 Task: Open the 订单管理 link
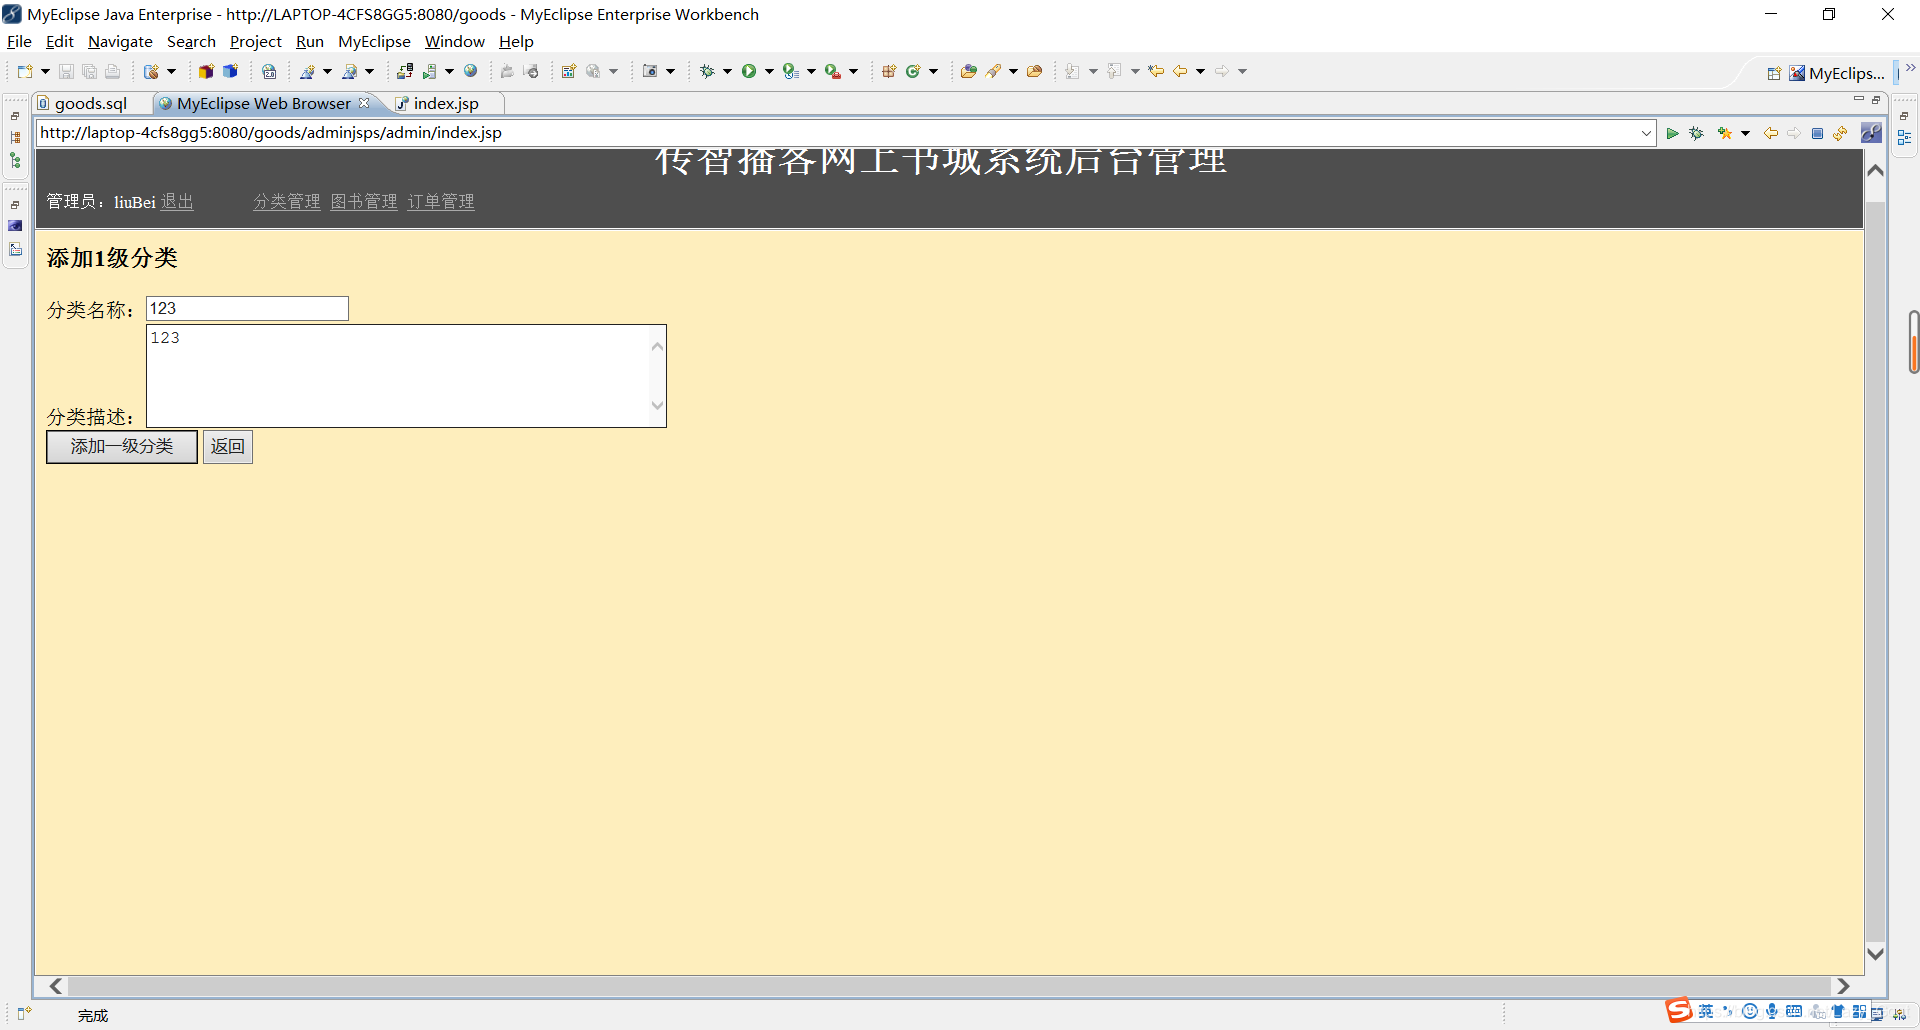[441, 202]
